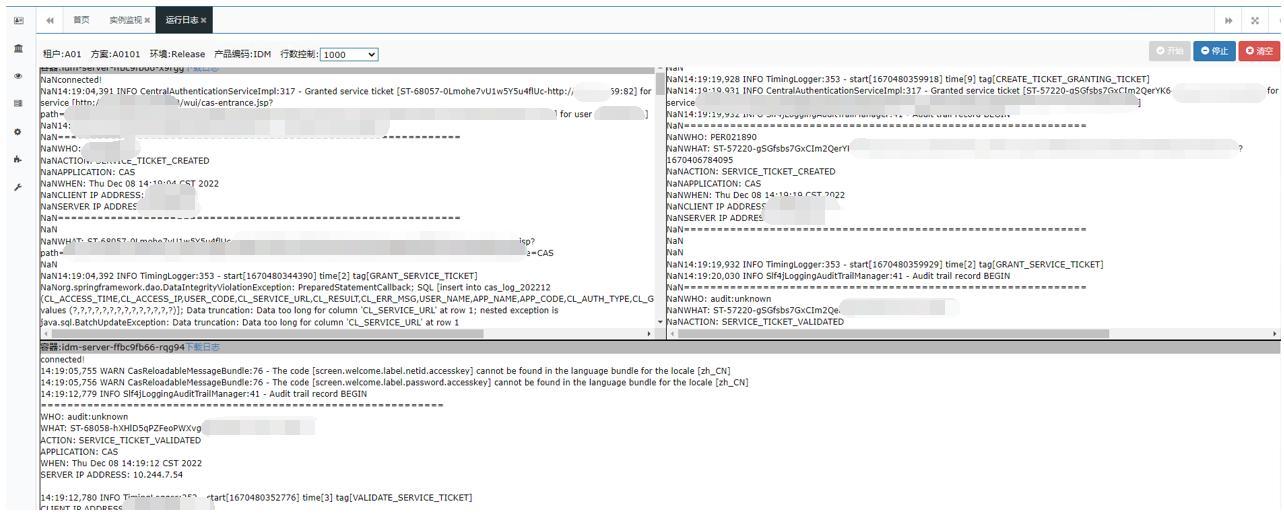Screen dimensions: 1284x516
Task: Click the 方案:A0101 label
Action: tap(116, 55)
